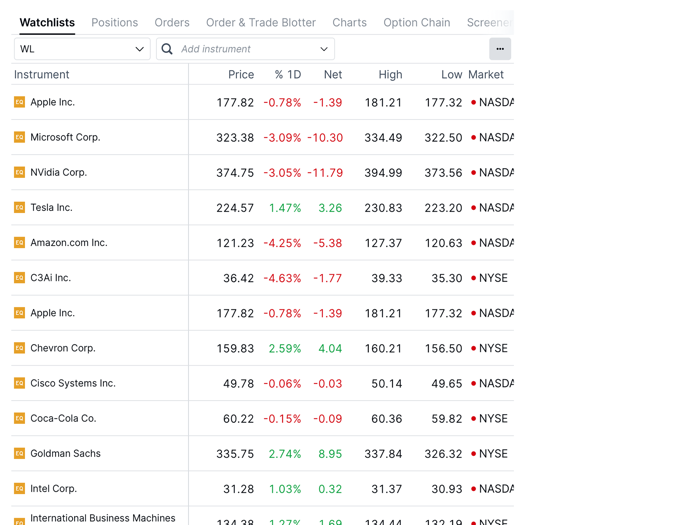Sort by the Instrument column header
Viewport: 700px width, 525px height.
tap(42, 75)
